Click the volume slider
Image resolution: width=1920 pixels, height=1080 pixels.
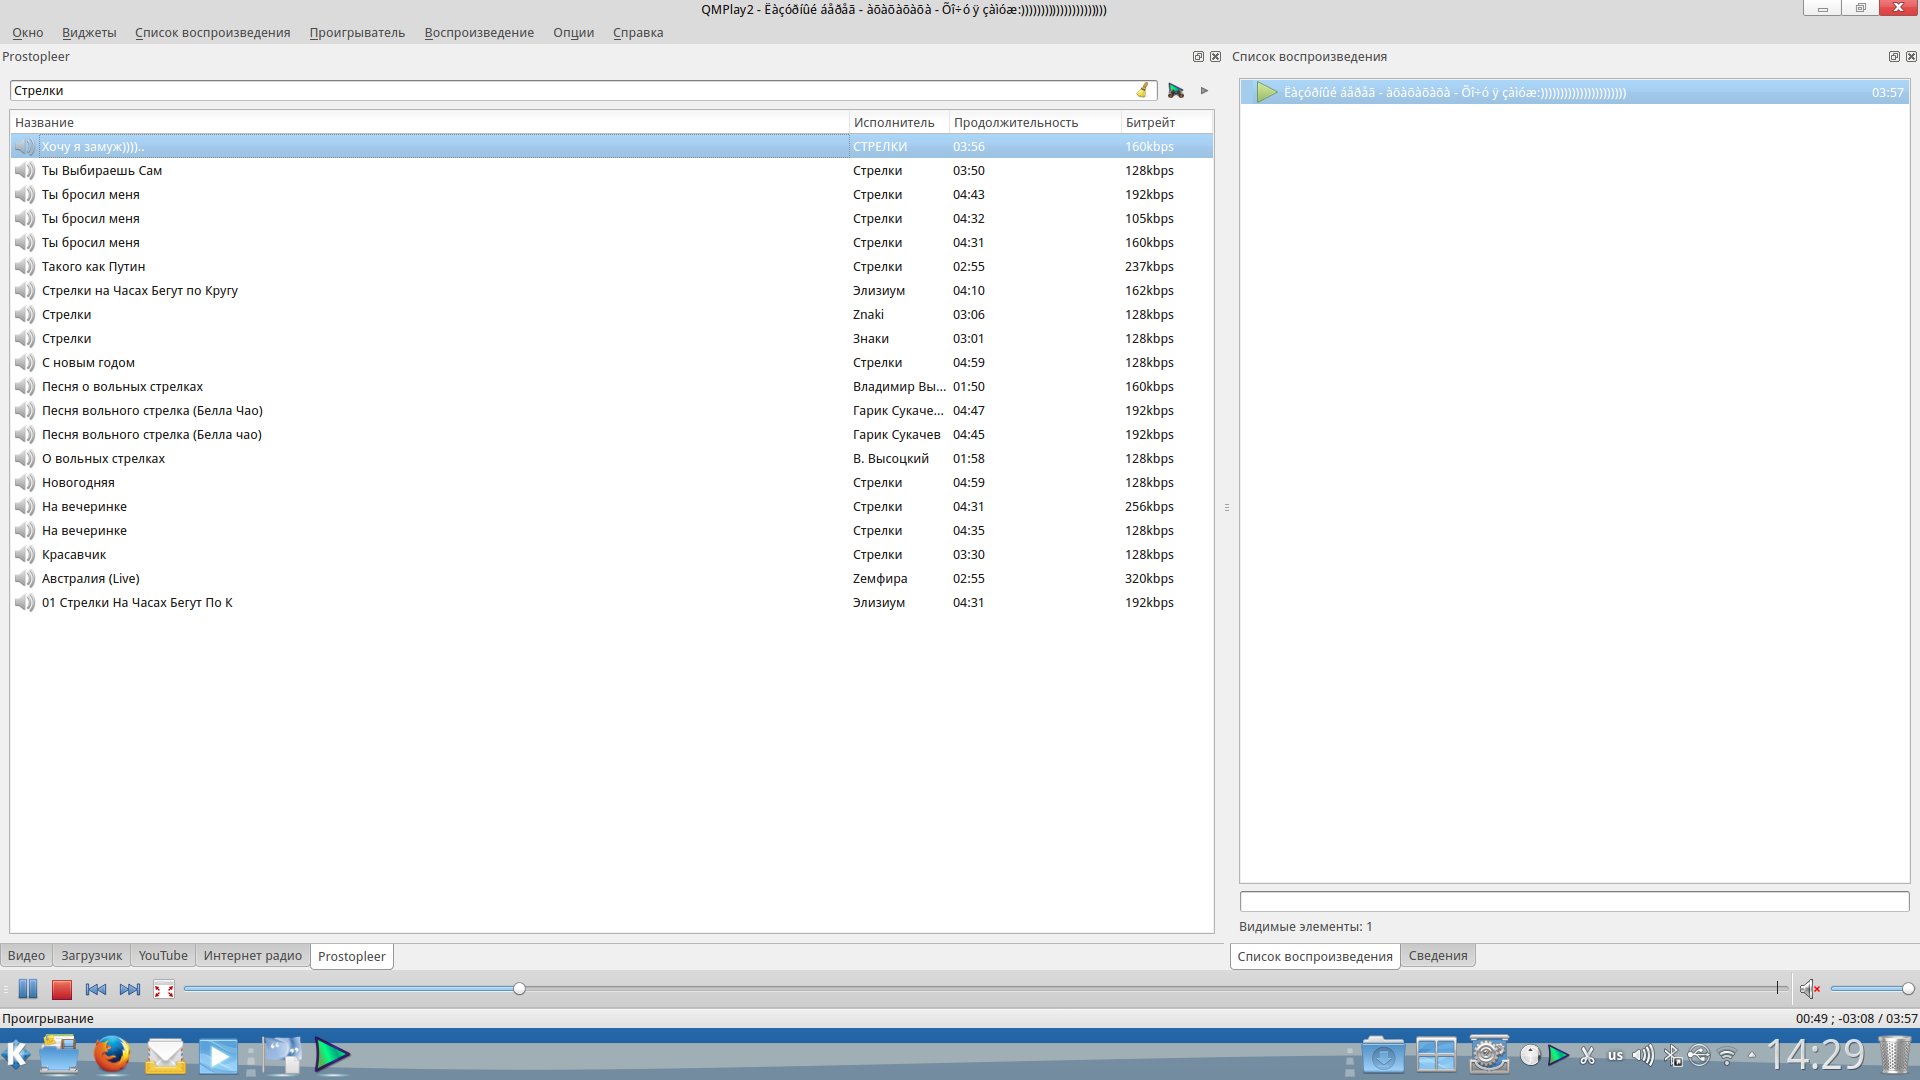pyautogui.click(x=1870, y=989)
